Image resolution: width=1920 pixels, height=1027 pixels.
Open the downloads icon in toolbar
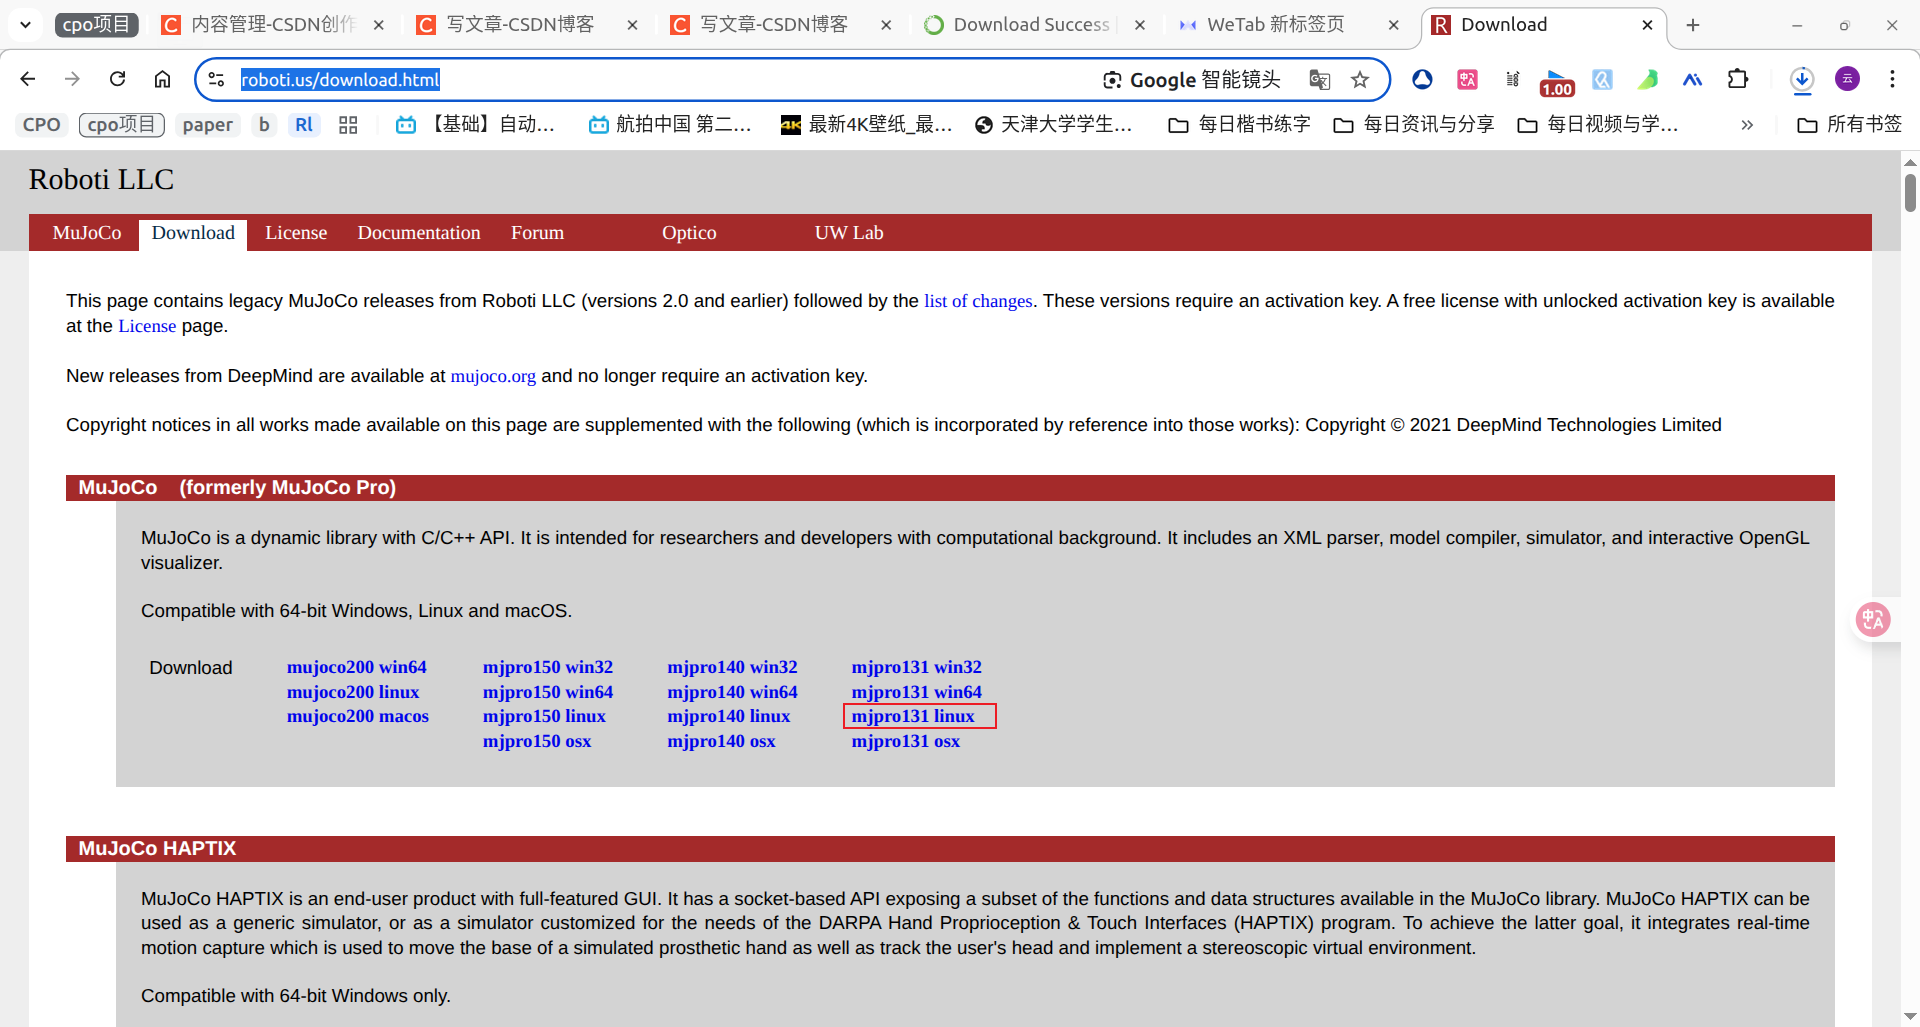(x=1802, y=79)
